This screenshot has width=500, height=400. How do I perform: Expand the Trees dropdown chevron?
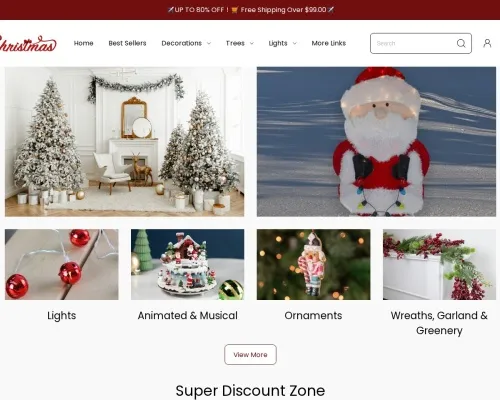(252, 43)
